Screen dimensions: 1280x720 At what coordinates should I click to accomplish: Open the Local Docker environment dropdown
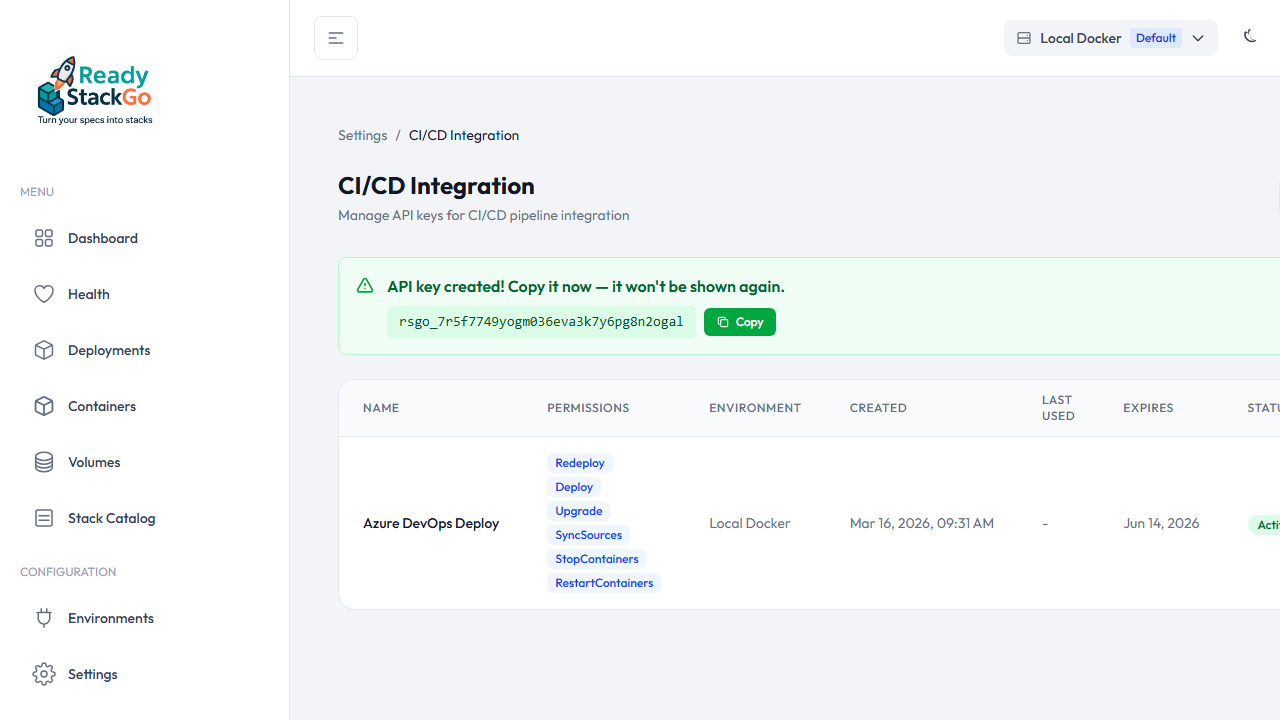click(x=1080, y=38)
